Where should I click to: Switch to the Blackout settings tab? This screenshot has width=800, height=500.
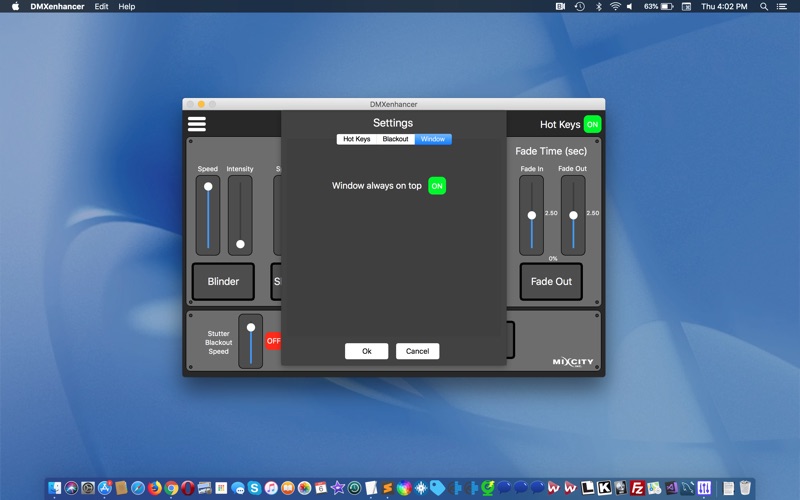pos(395,139)
